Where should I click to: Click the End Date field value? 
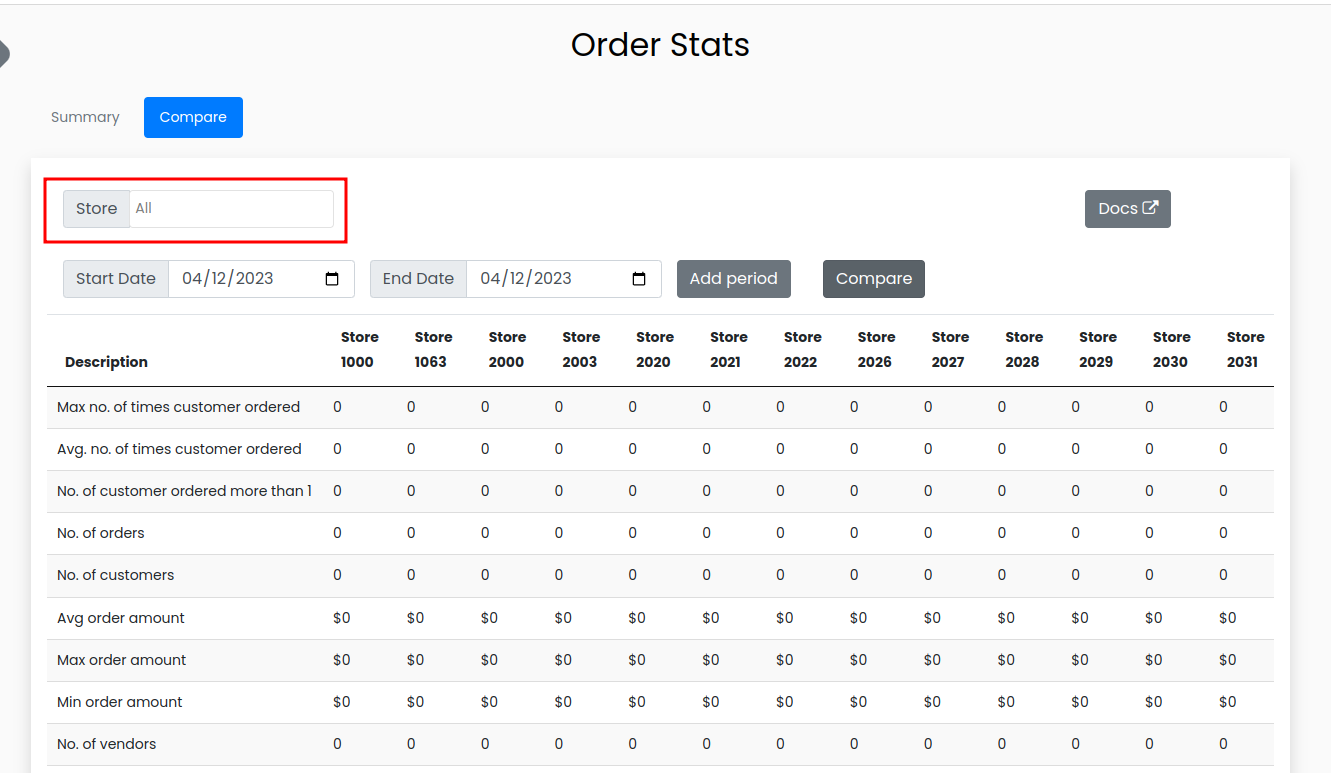click(526, 279)
